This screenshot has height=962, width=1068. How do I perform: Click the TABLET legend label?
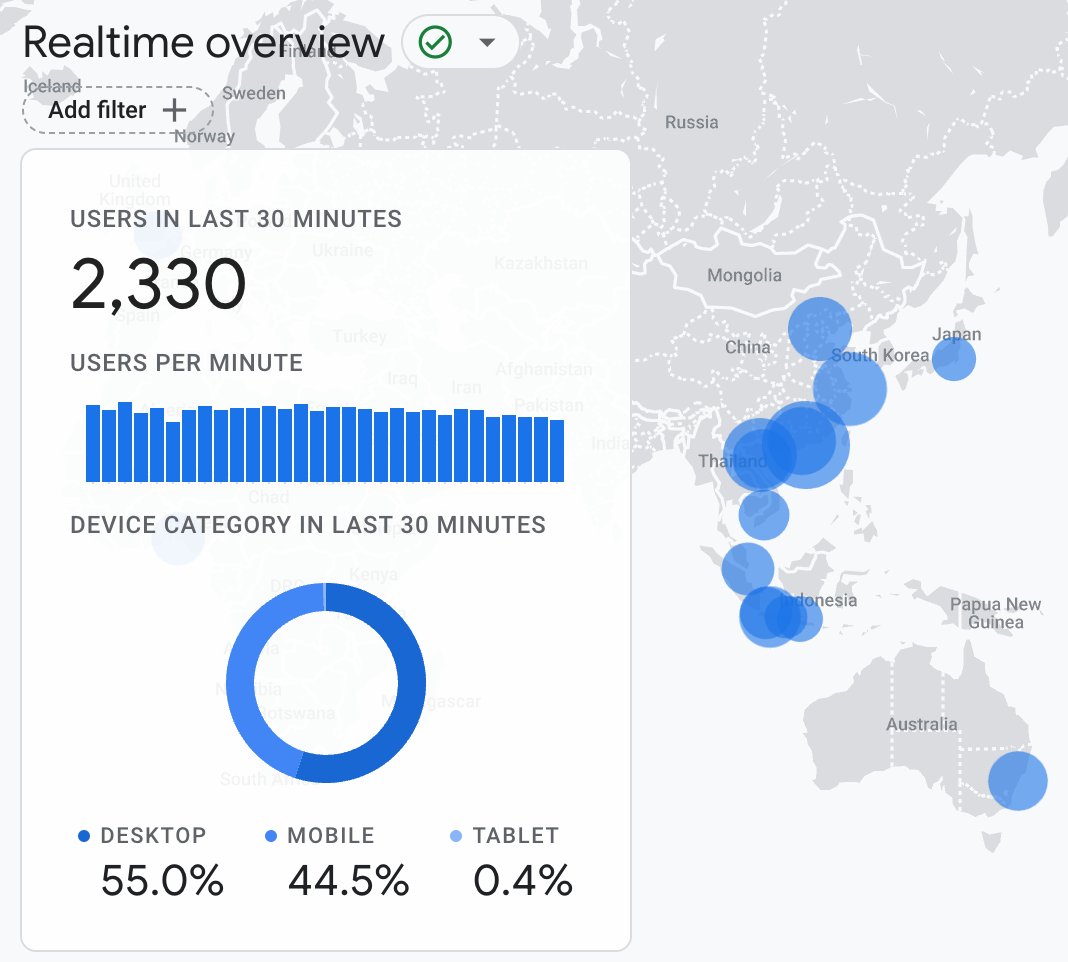(516, 836)
